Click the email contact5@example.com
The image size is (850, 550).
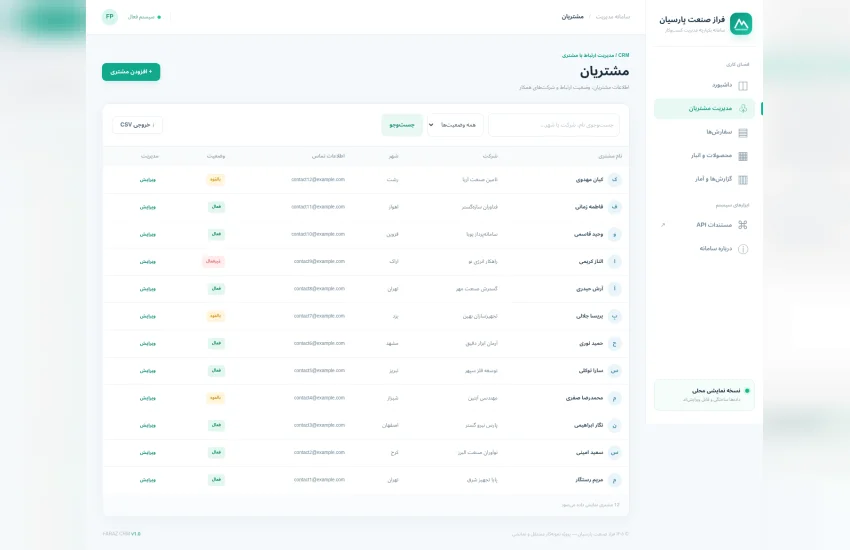[319, 371]
